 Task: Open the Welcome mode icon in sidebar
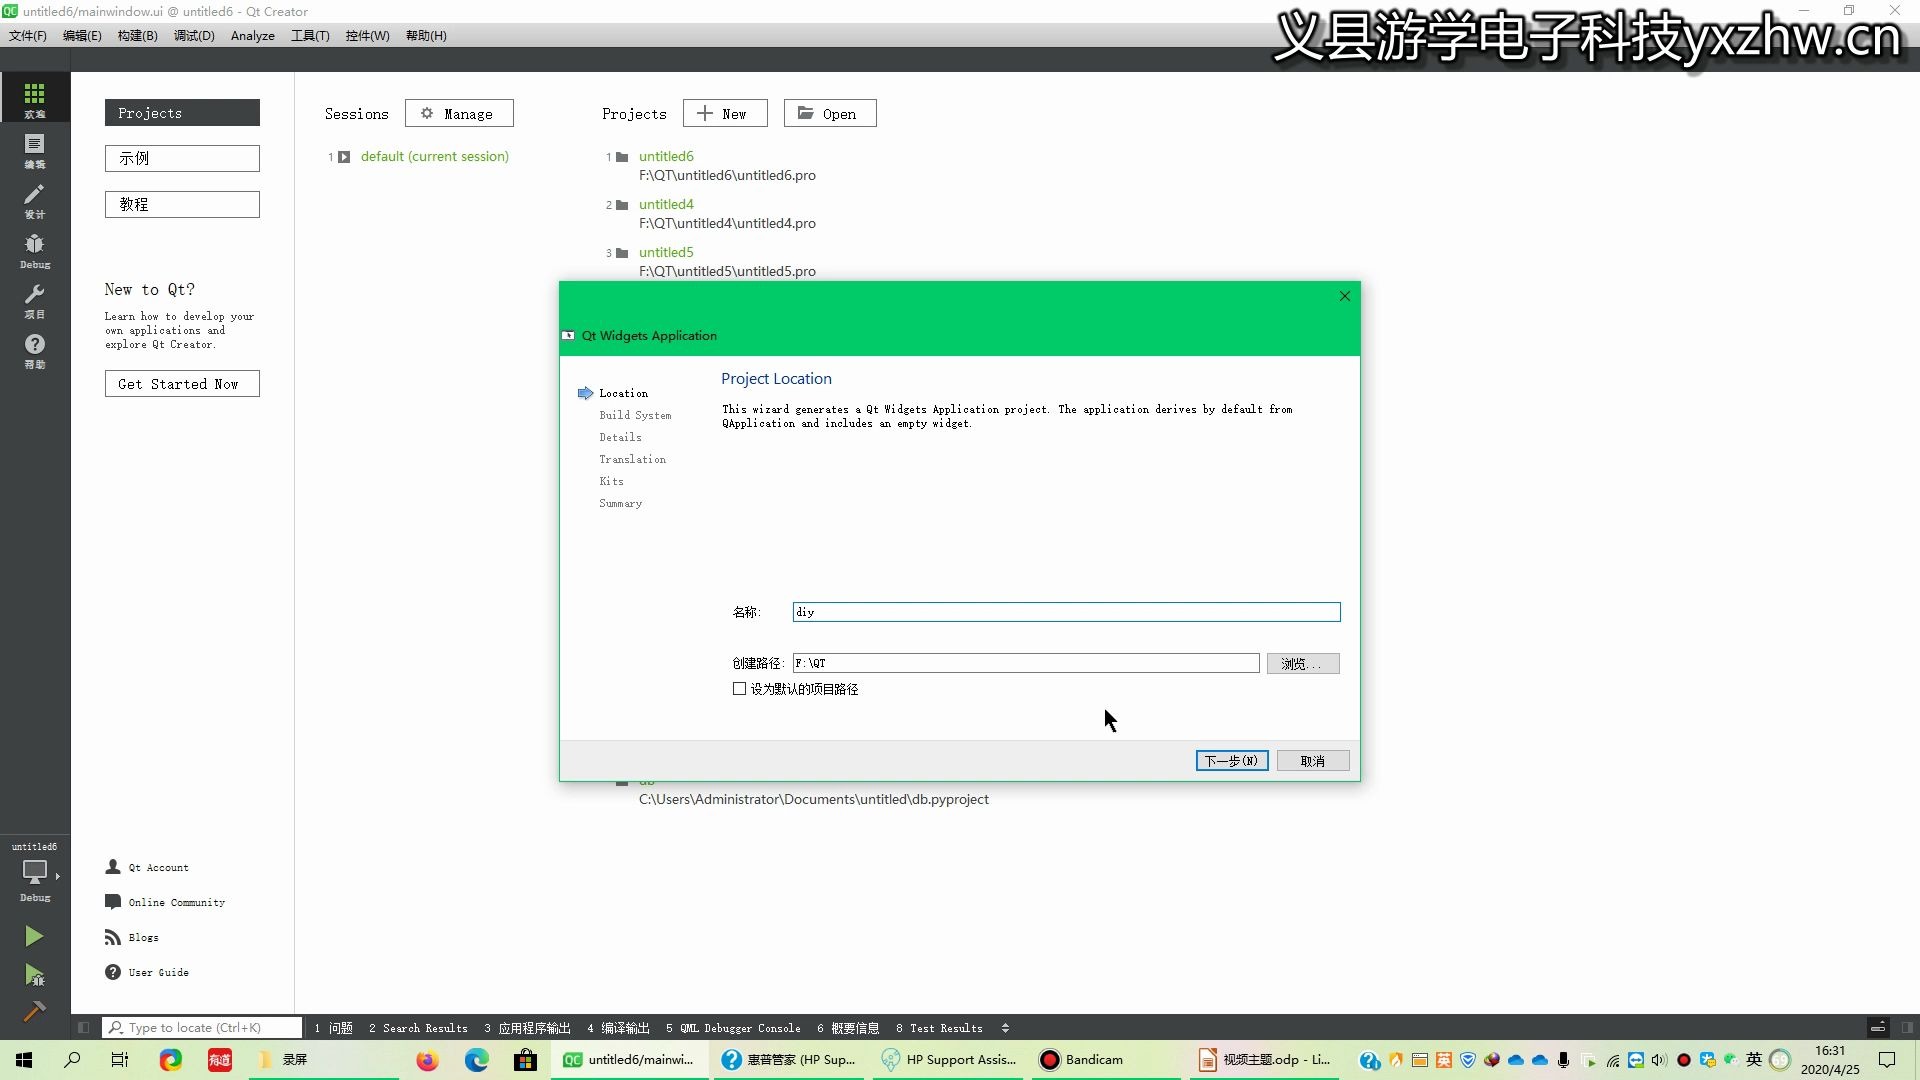(35, 97)
